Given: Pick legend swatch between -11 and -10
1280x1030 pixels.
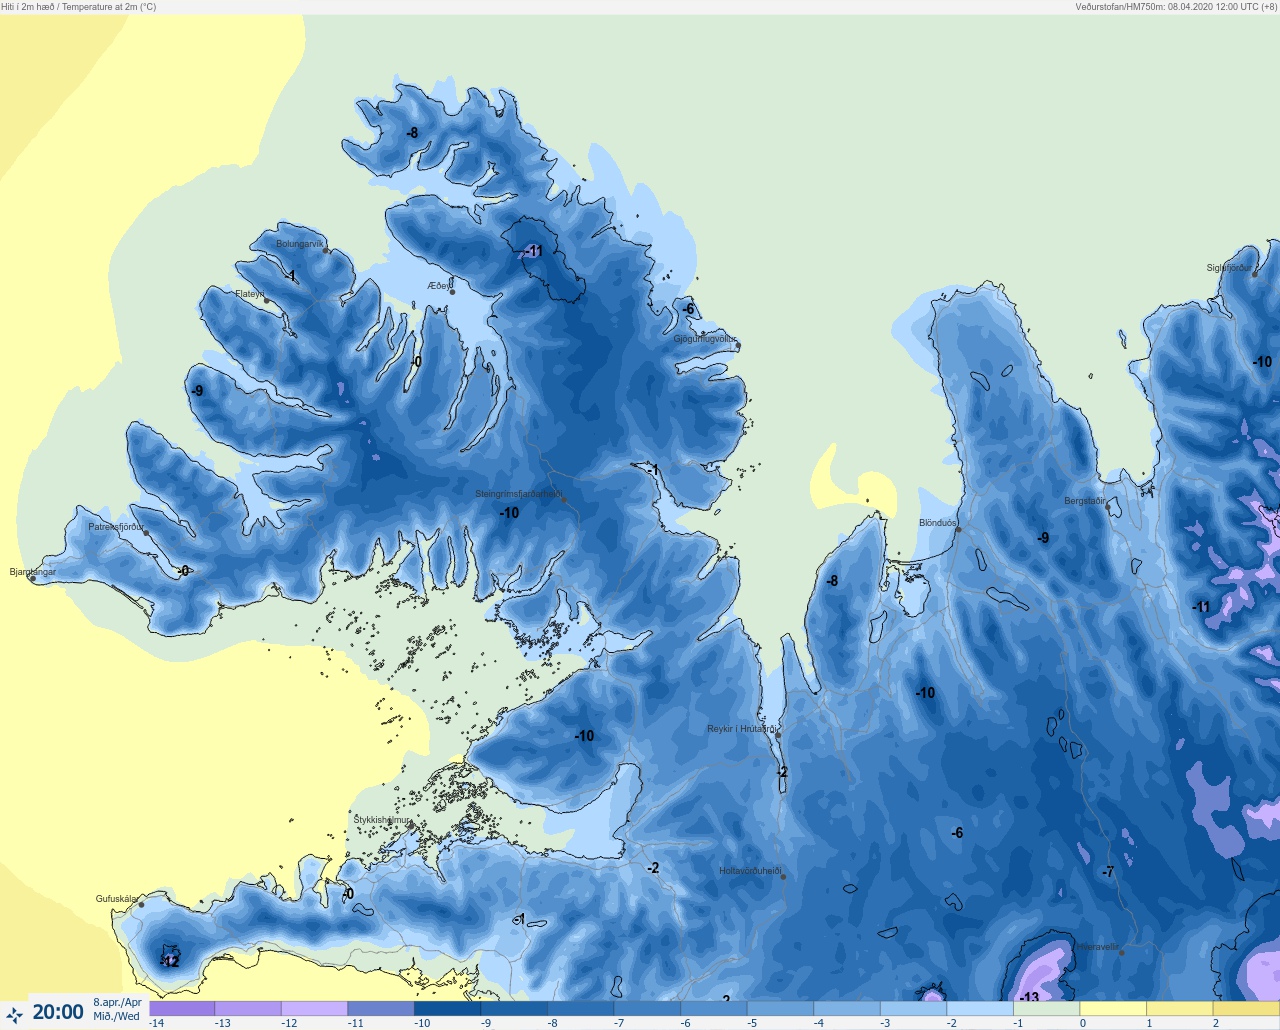Looking at the screenshot, I should [381, 1009].
